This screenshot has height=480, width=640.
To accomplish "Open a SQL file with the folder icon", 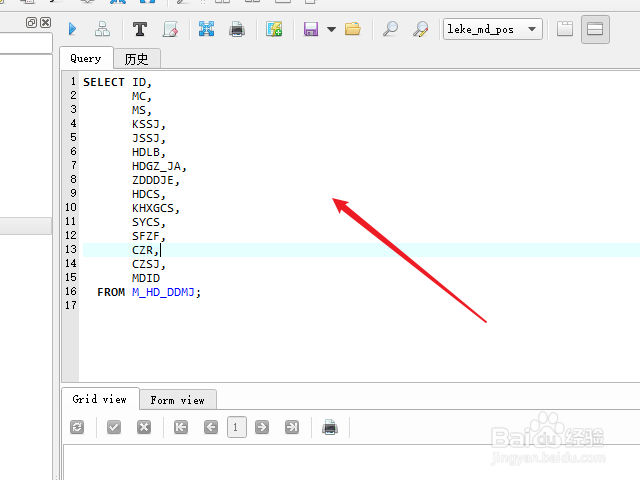I will (x=353, y=29).
